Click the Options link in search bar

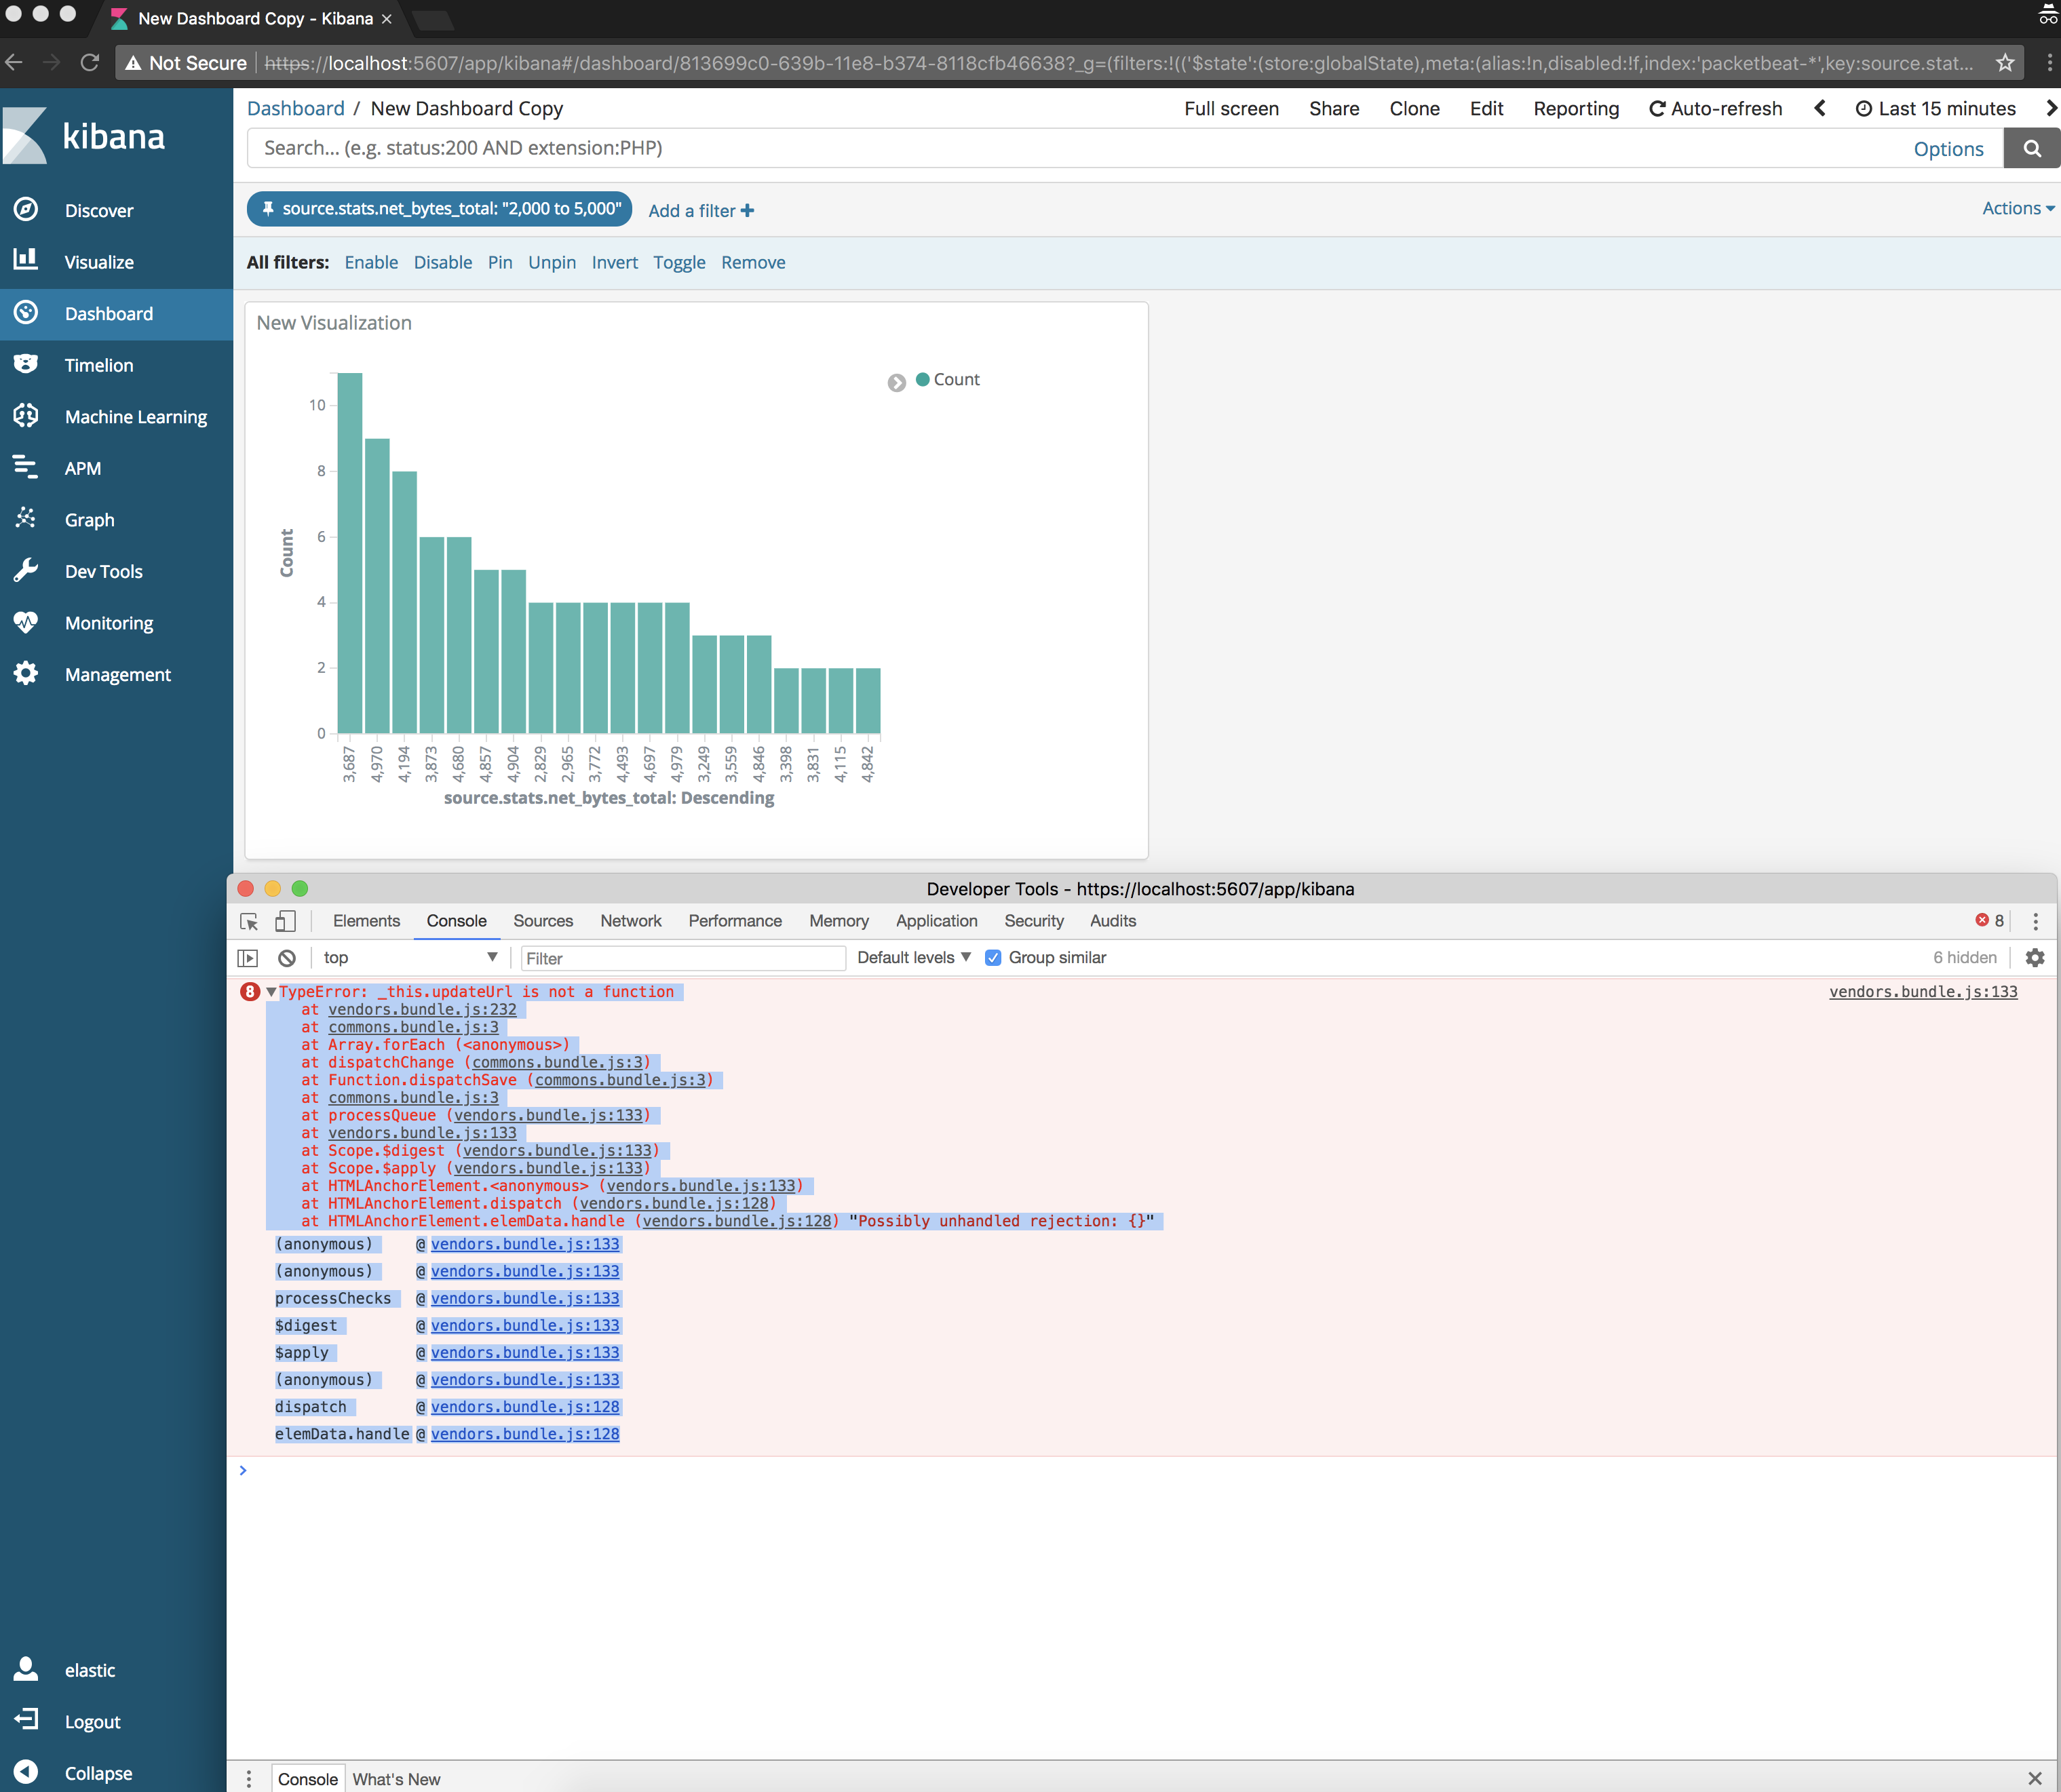[1948, 149]
